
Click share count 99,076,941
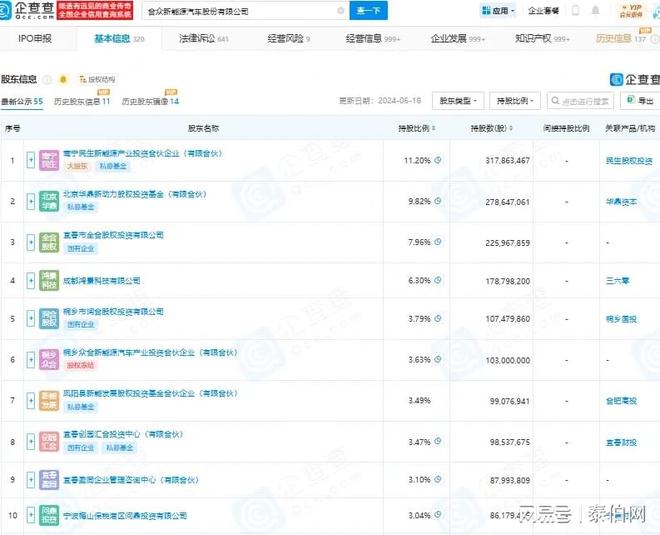[510, 401]
